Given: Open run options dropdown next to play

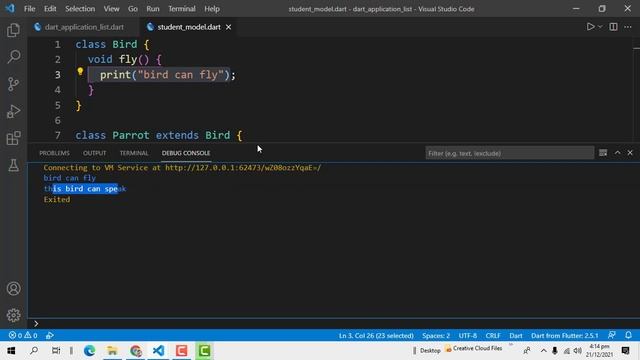Looking at the screenshot, I should coord(600,27).
